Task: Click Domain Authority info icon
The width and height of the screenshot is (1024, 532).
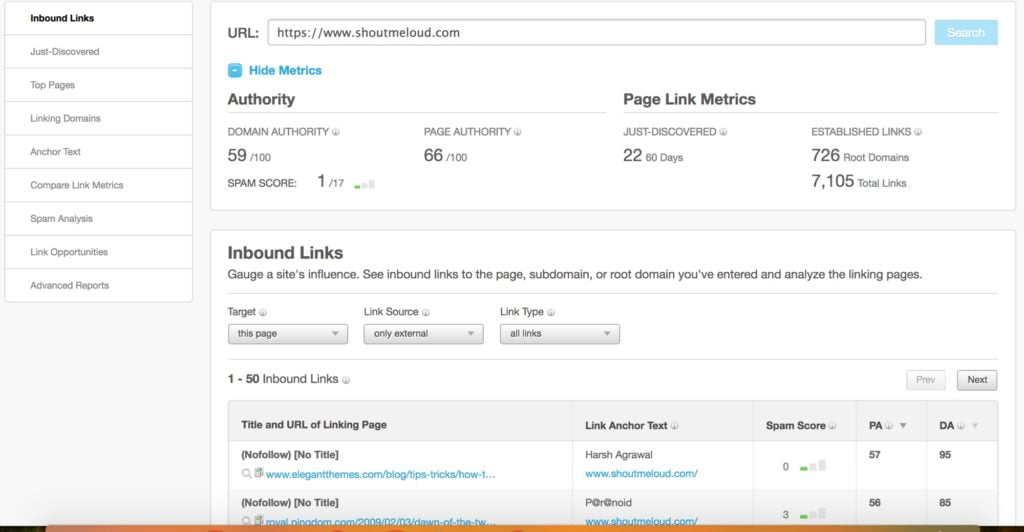Action: coord(336,132)
